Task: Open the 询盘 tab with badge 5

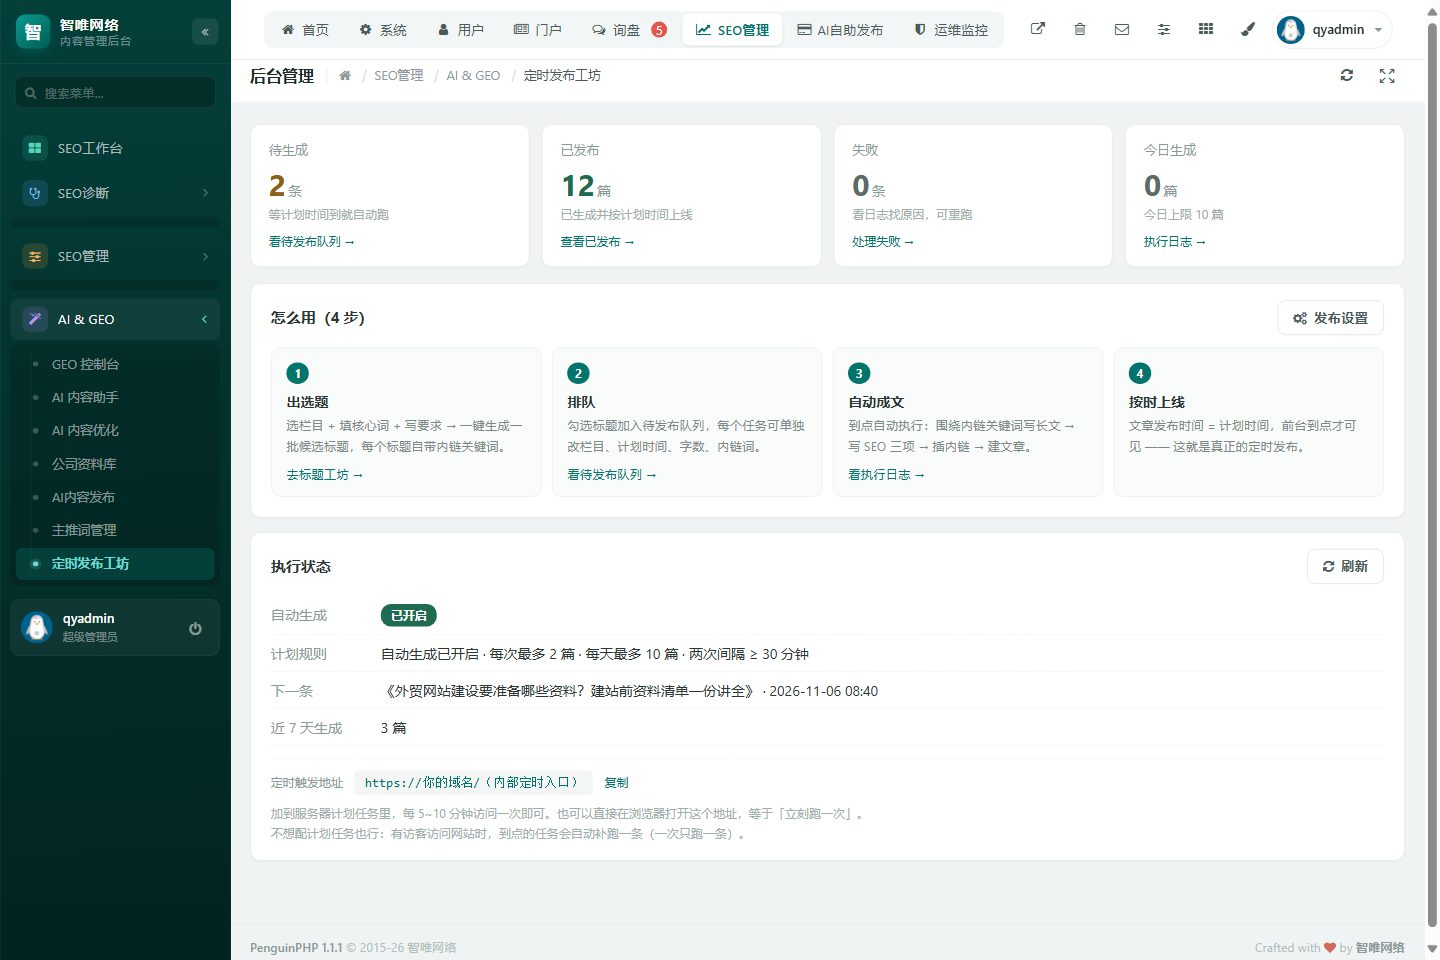Action: coord(629,30)
